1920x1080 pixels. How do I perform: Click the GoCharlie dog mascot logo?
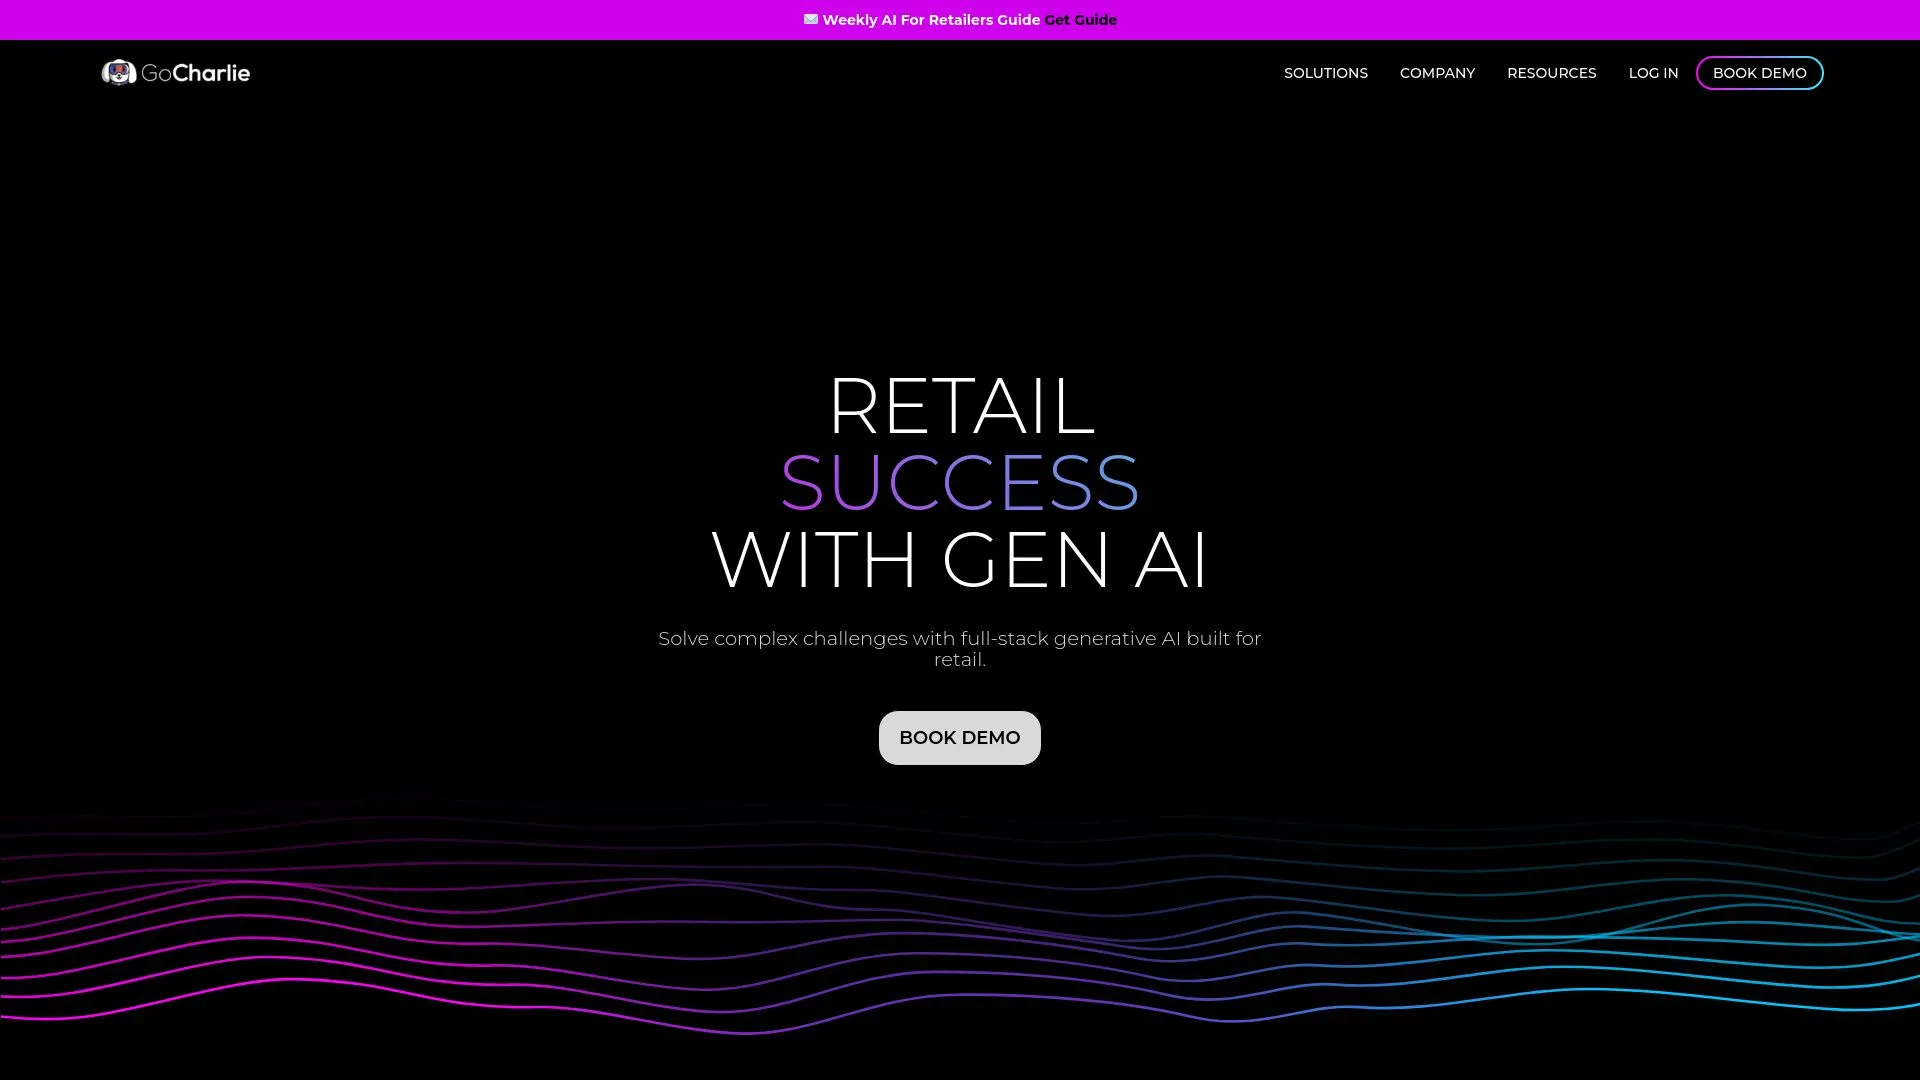click(119, 72)
